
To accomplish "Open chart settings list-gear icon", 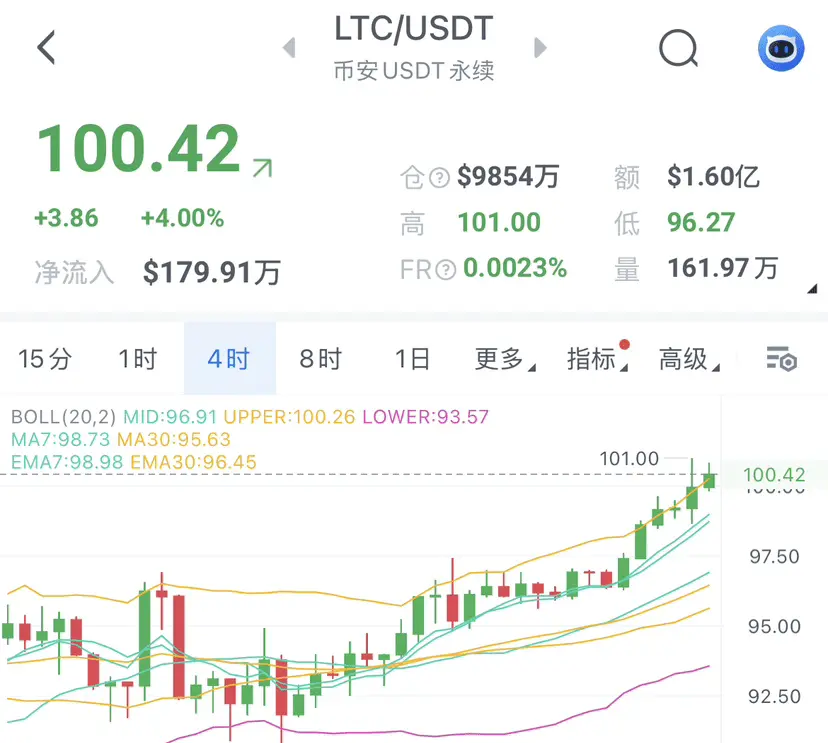I will pyautogui.click(x=782, y=359).
